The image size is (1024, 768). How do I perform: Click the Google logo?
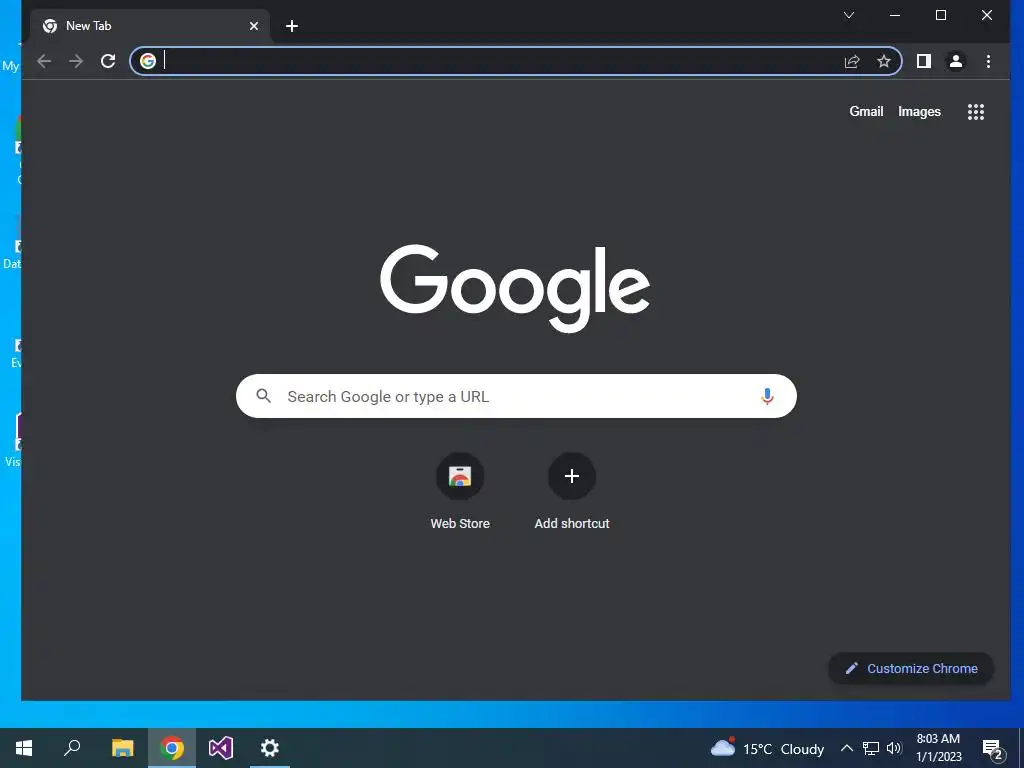[x=515, y=288]
